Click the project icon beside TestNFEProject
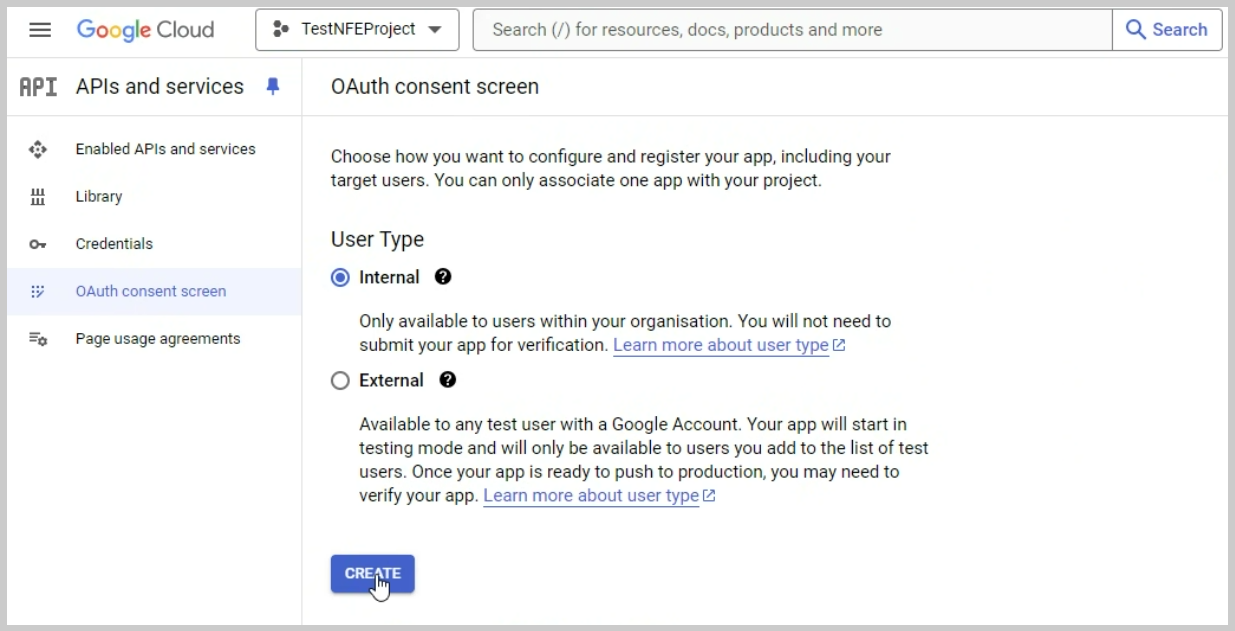The image size is (1235, 631). [x=281, y=30]
